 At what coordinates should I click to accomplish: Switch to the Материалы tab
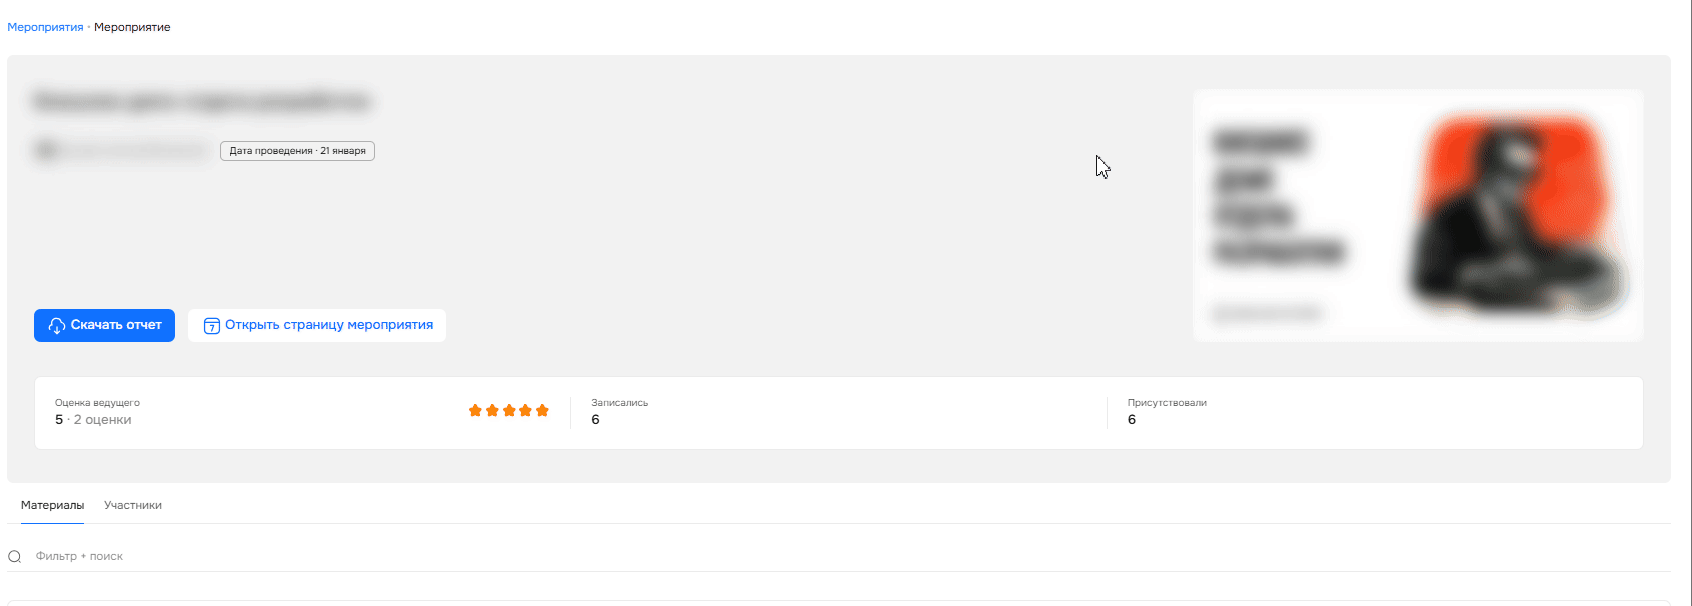[x=52, y=506]
